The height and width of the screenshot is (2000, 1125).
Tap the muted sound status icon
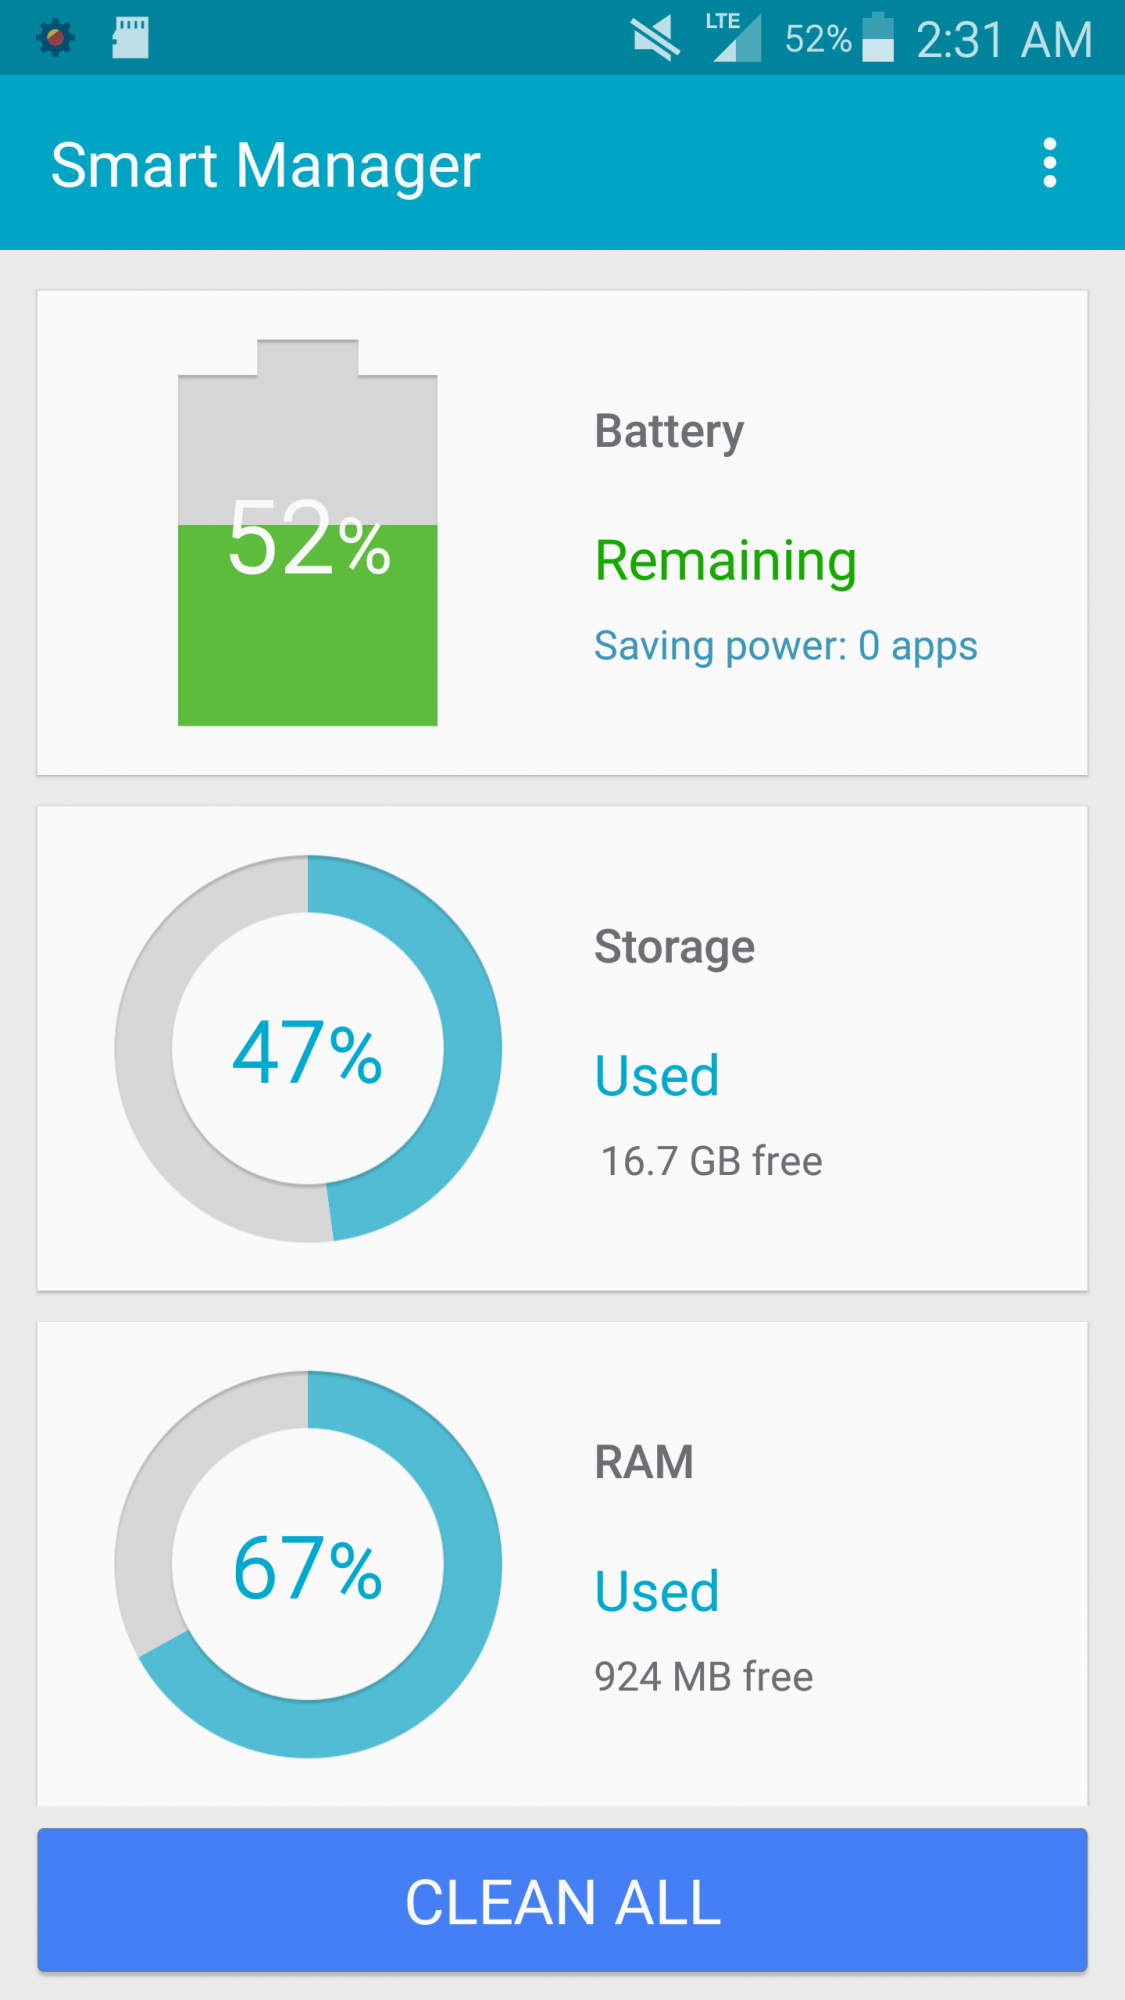656,40
